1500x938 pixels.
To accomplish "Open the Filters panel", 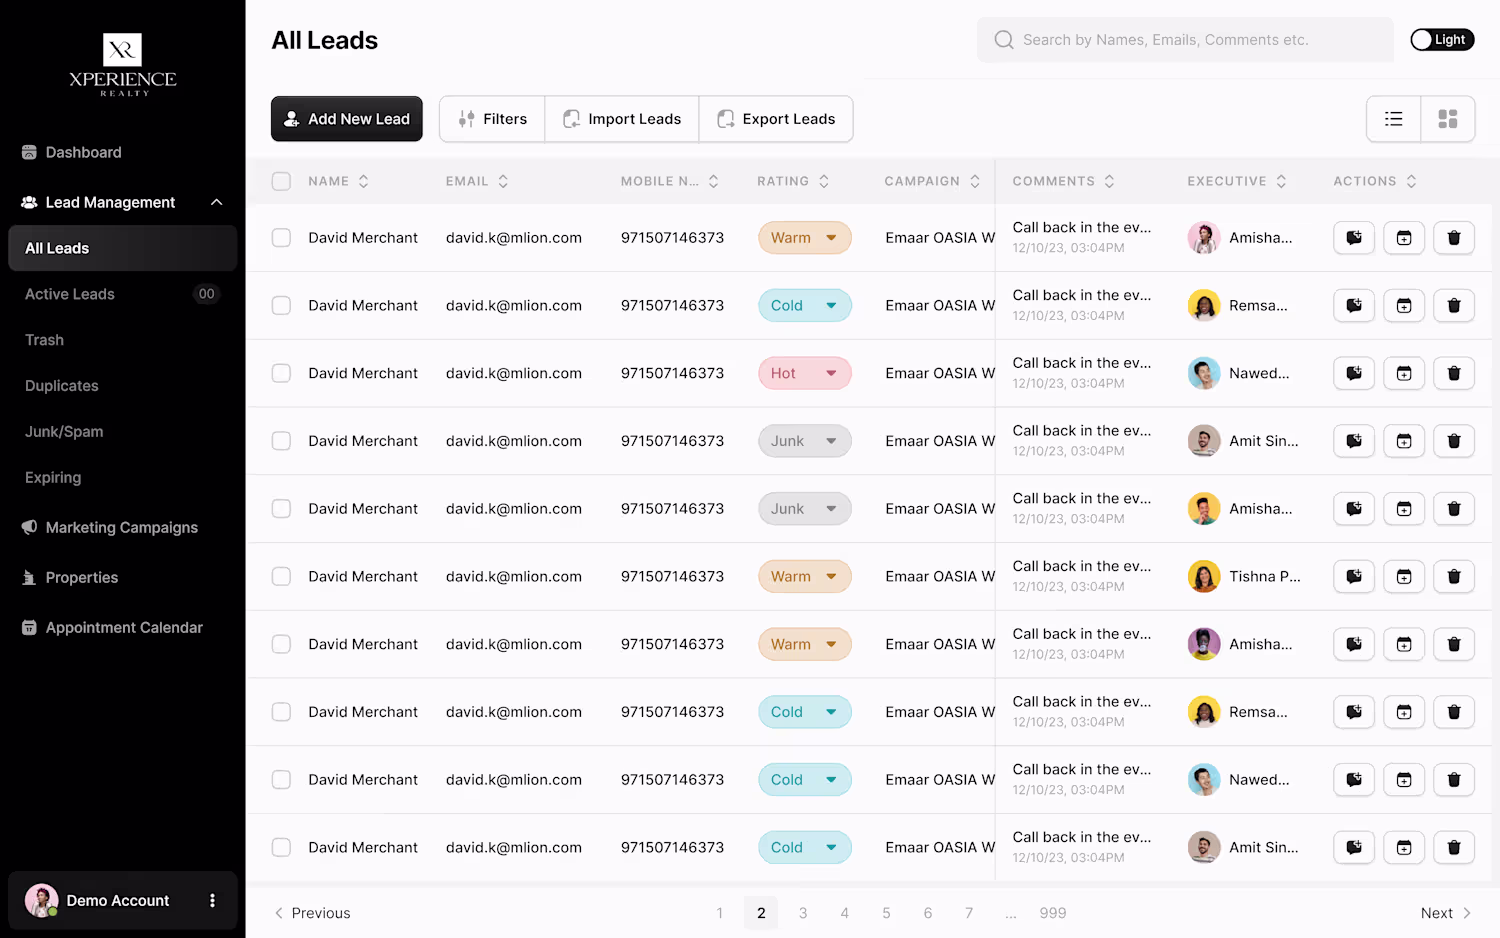I will click(x=492, y=119).
